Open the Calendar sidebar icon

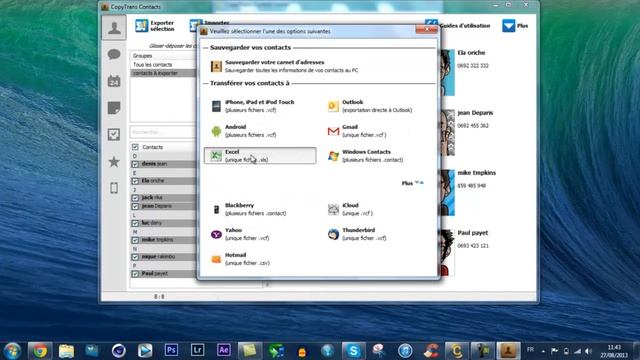tap(114, 81)
